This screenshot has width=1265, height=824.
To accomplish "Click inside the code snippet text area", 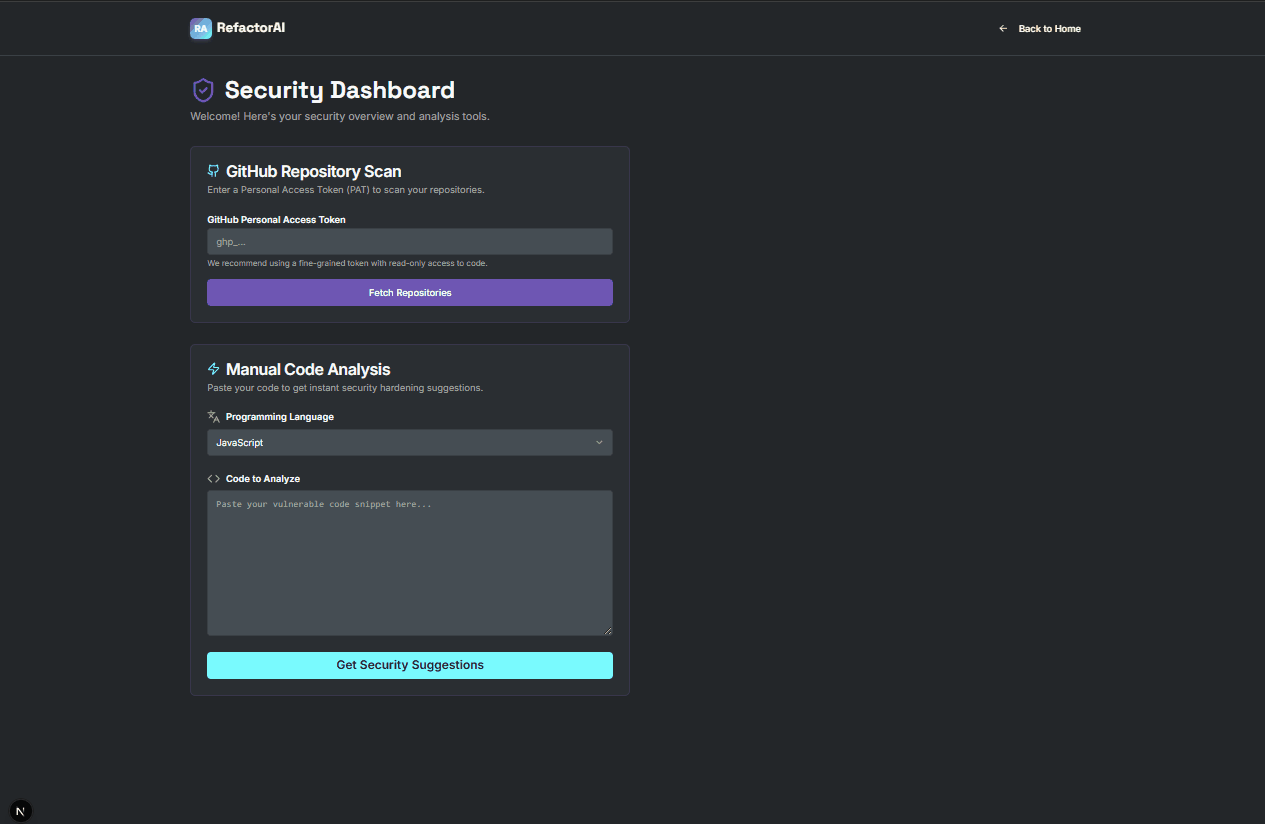I will pyautogui.click(x=409, y=562).
